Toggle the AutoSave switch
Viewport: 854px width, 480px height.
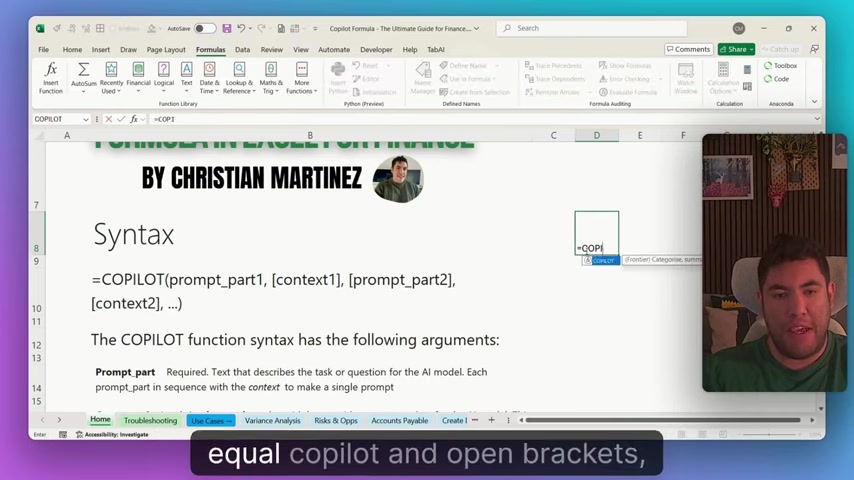coord(205,28)
